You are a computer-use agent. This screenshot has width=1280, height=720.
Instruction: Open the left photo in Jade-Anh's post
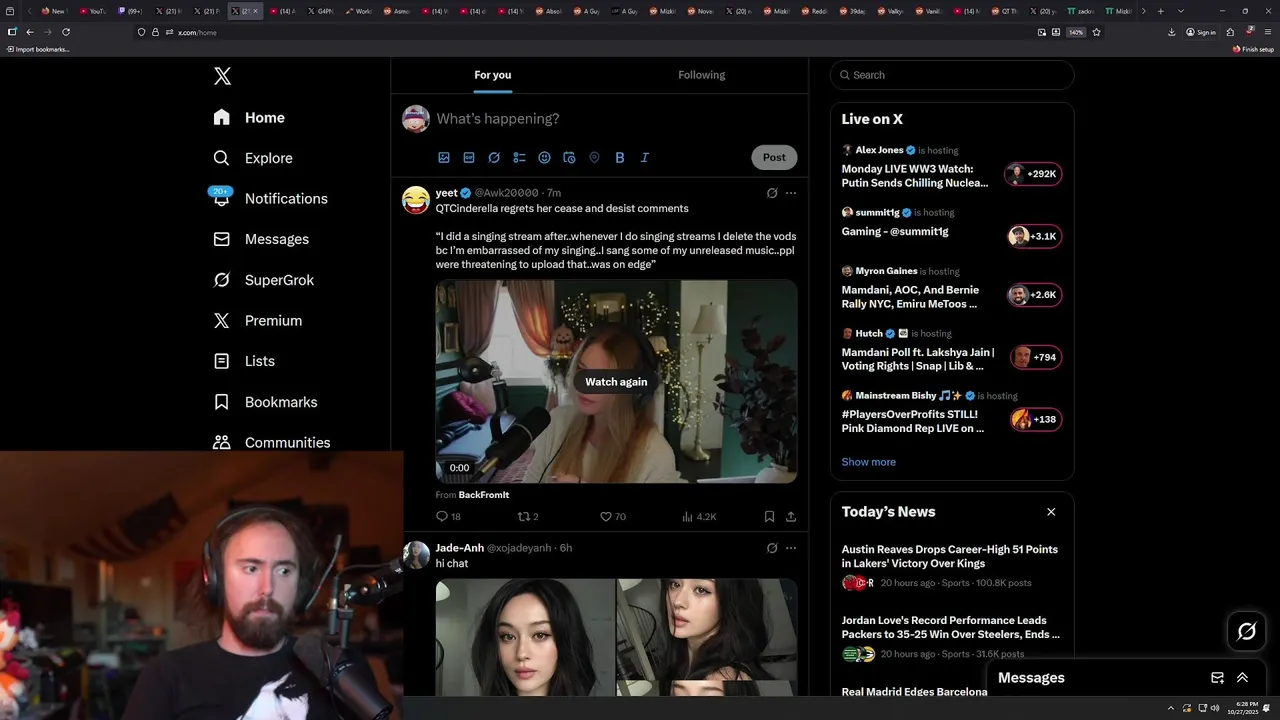pyautogui.click(x=525, y=637)
